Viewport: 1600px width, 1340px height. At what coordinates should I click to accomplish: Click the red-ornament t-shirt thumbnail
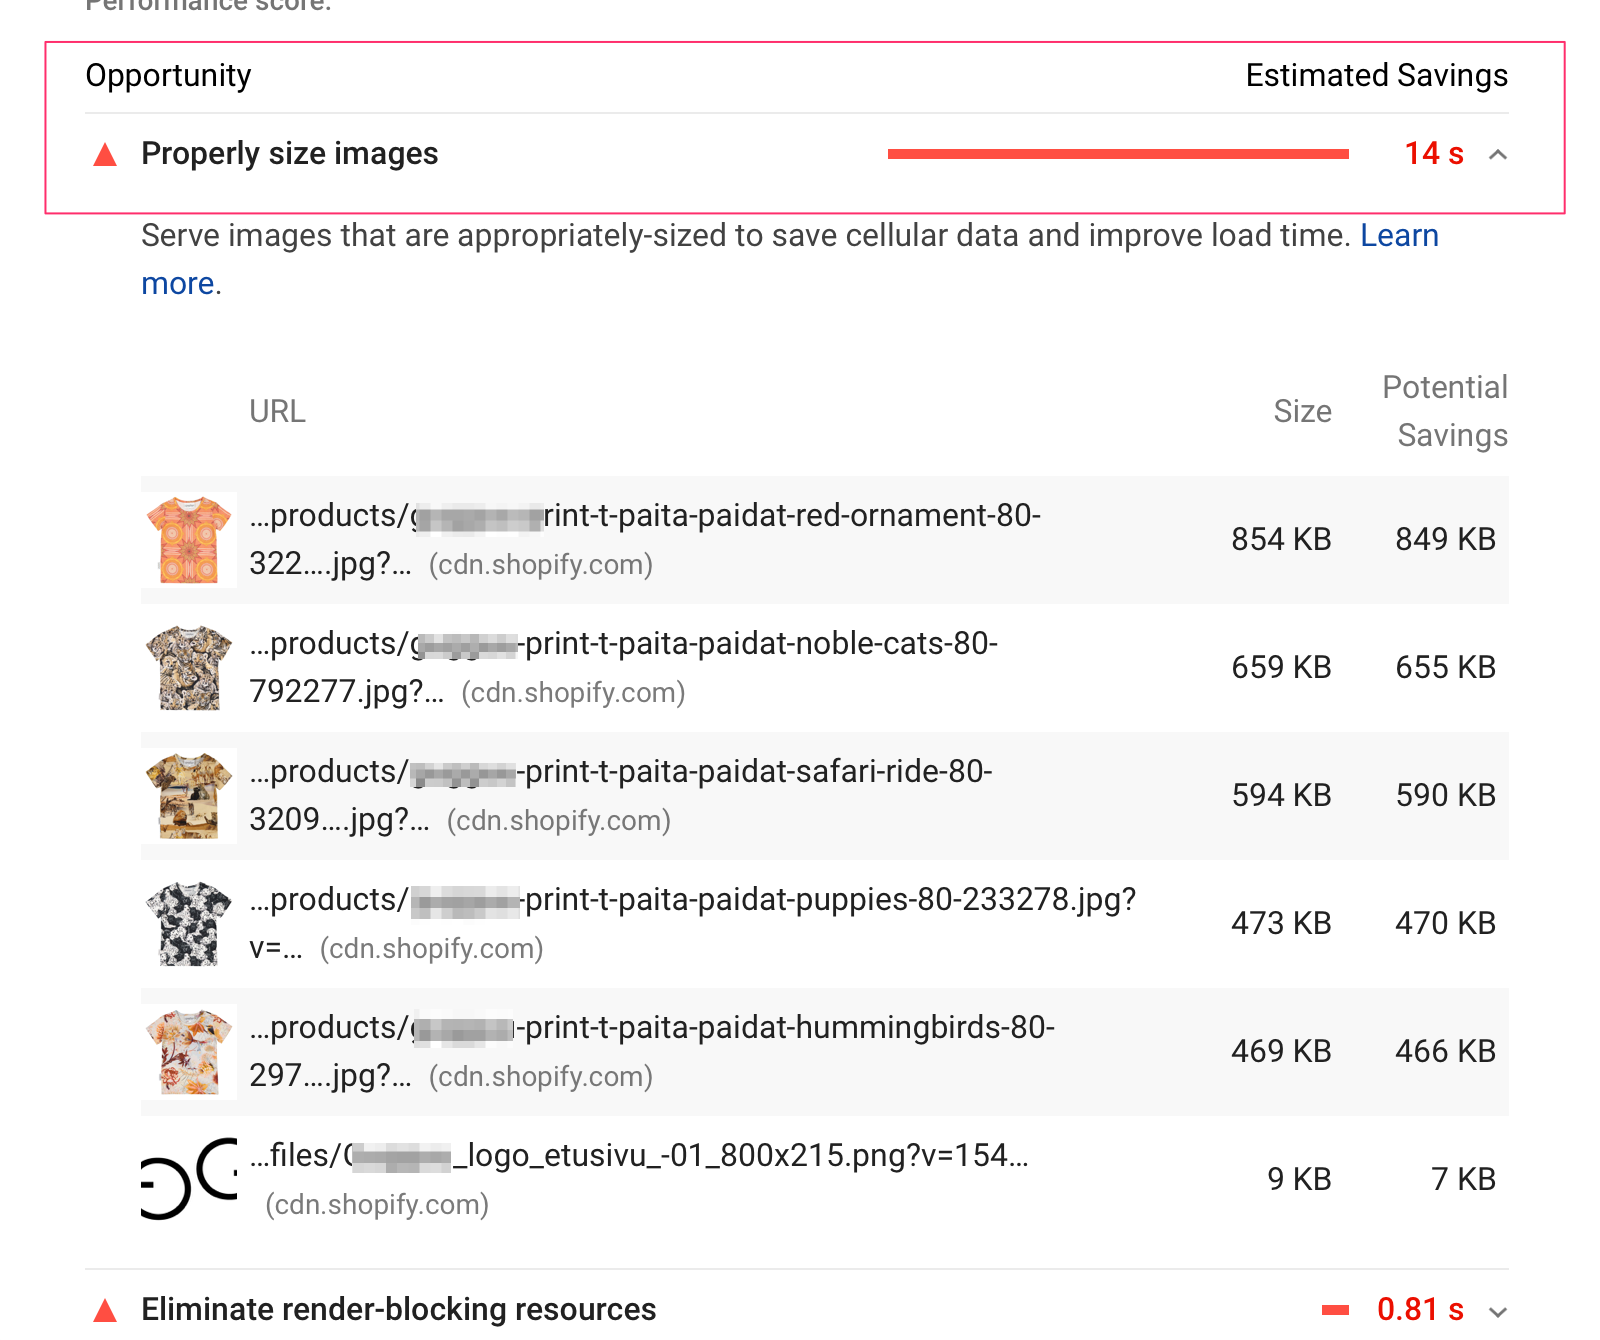[x=189, y=540]
